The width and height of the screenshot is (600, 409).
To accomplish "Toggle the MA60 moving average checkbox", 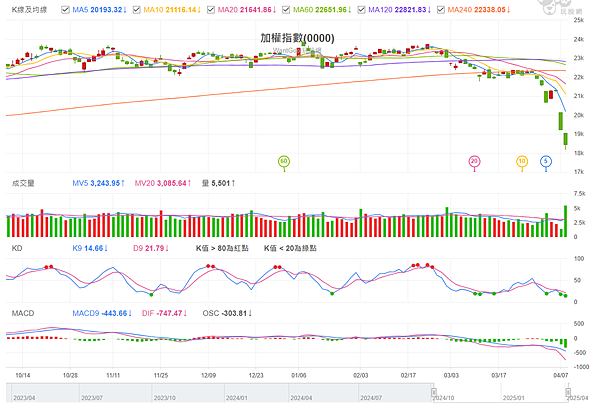I will tap(286, 10).
